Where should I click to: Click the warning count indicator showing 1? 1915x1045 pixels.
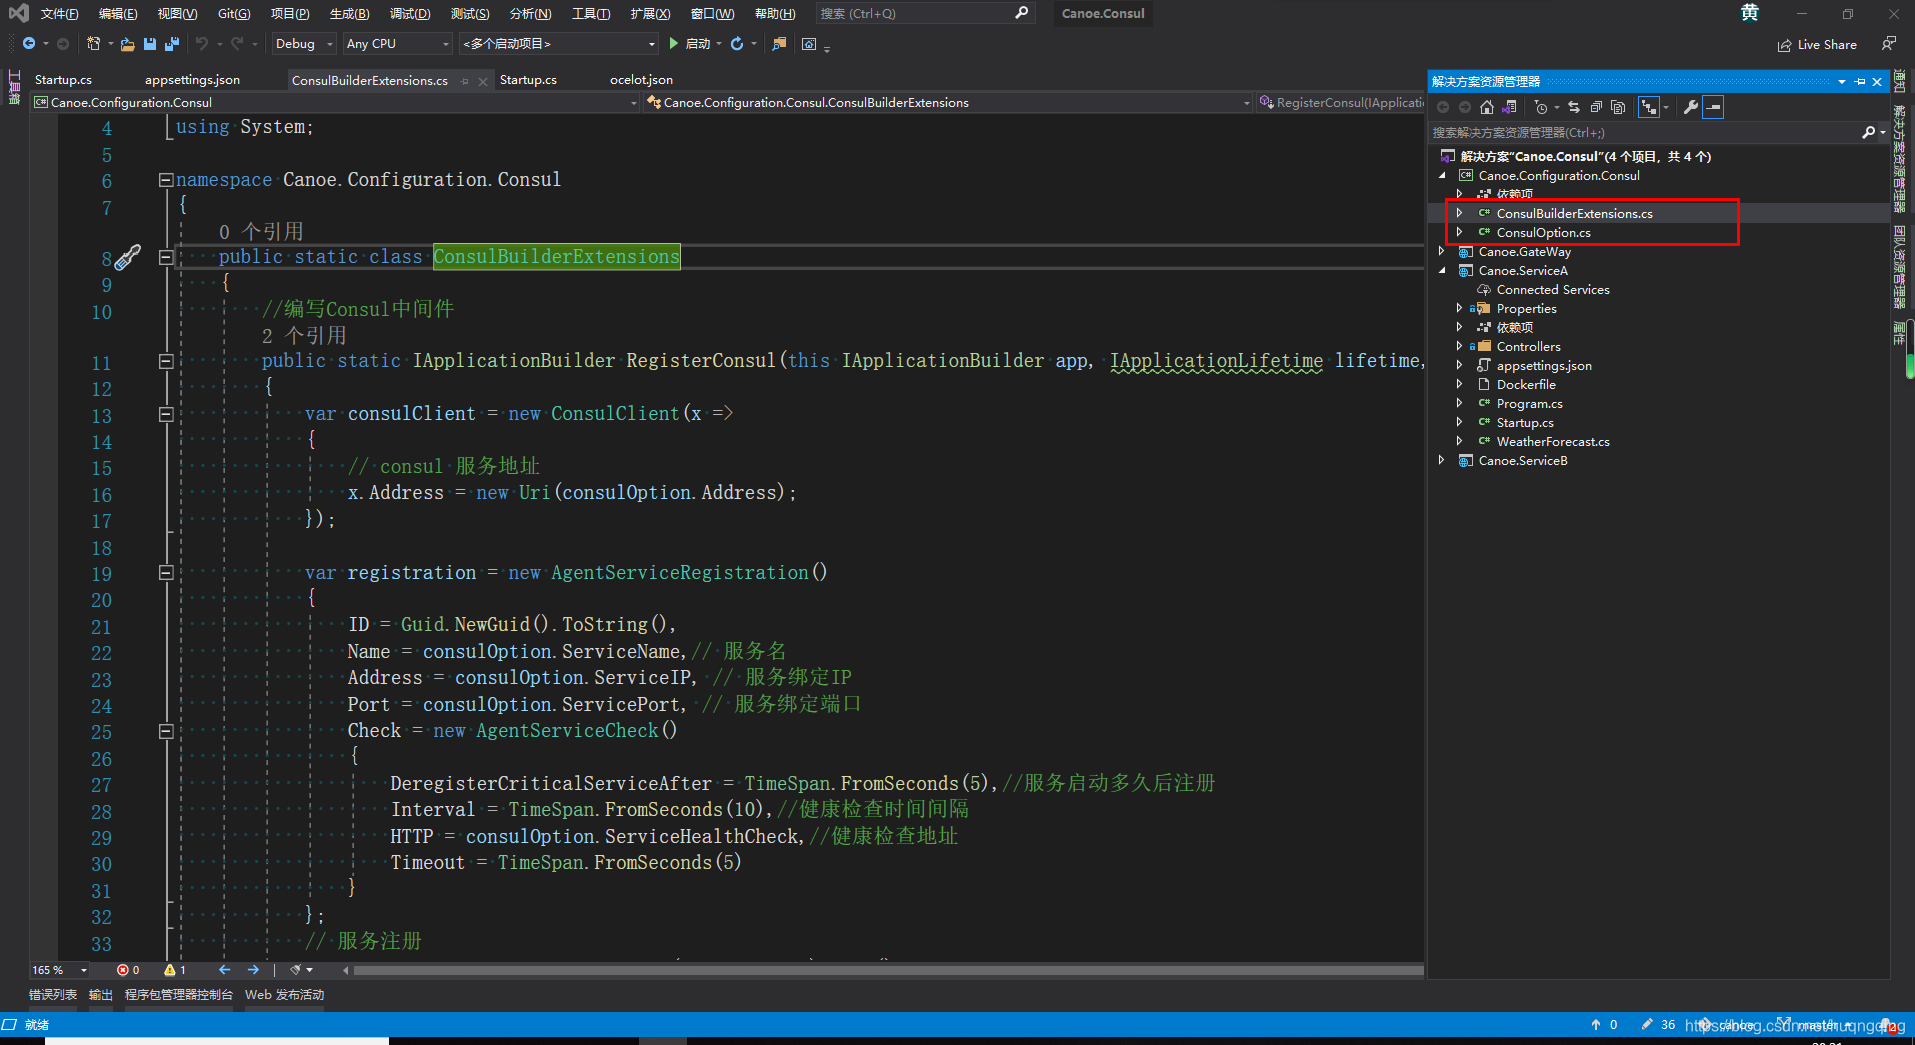click(175, 970)
